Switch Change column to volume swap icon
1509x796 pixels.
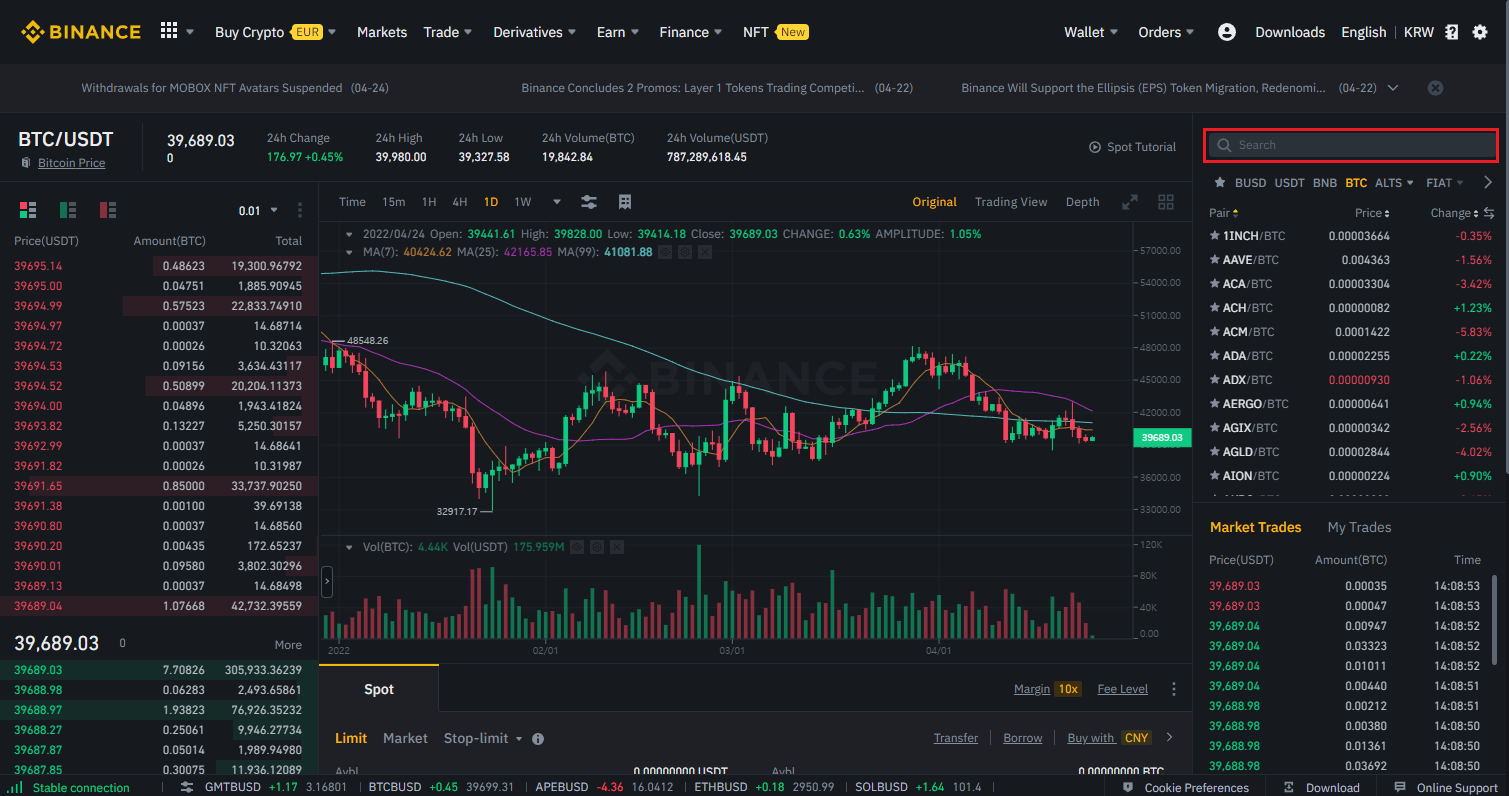(1489, 213)
